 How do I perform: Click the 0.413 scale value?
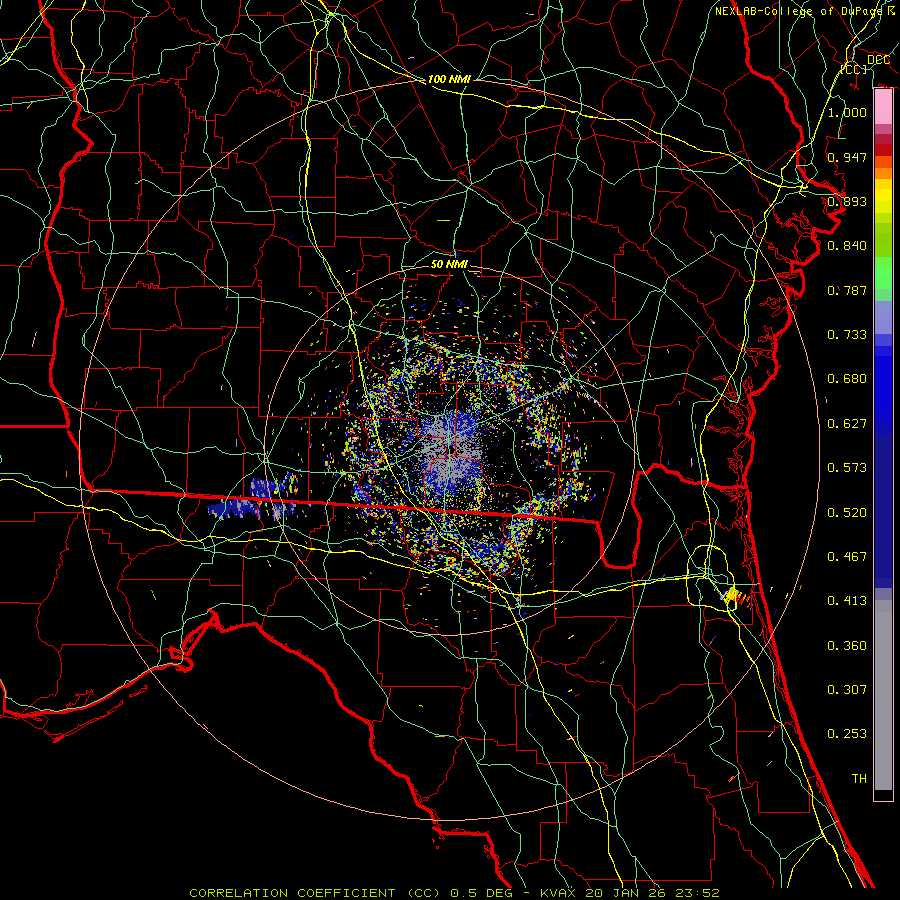click(847, 601)
